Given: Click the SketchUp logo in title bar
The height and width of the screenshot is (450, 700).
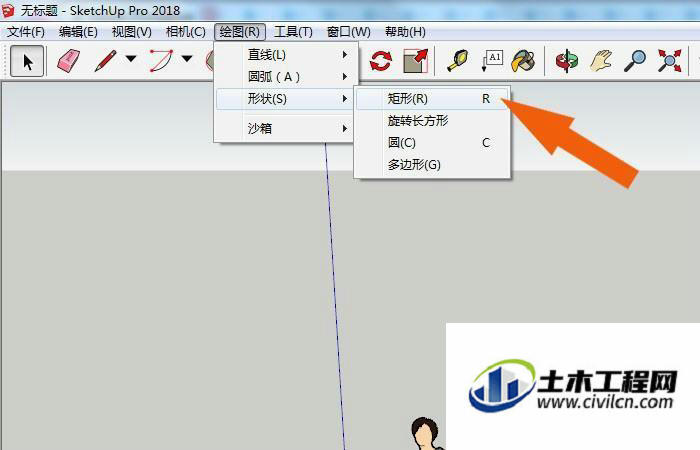Looking at the screenshot, I should click(x=8, y=10).
